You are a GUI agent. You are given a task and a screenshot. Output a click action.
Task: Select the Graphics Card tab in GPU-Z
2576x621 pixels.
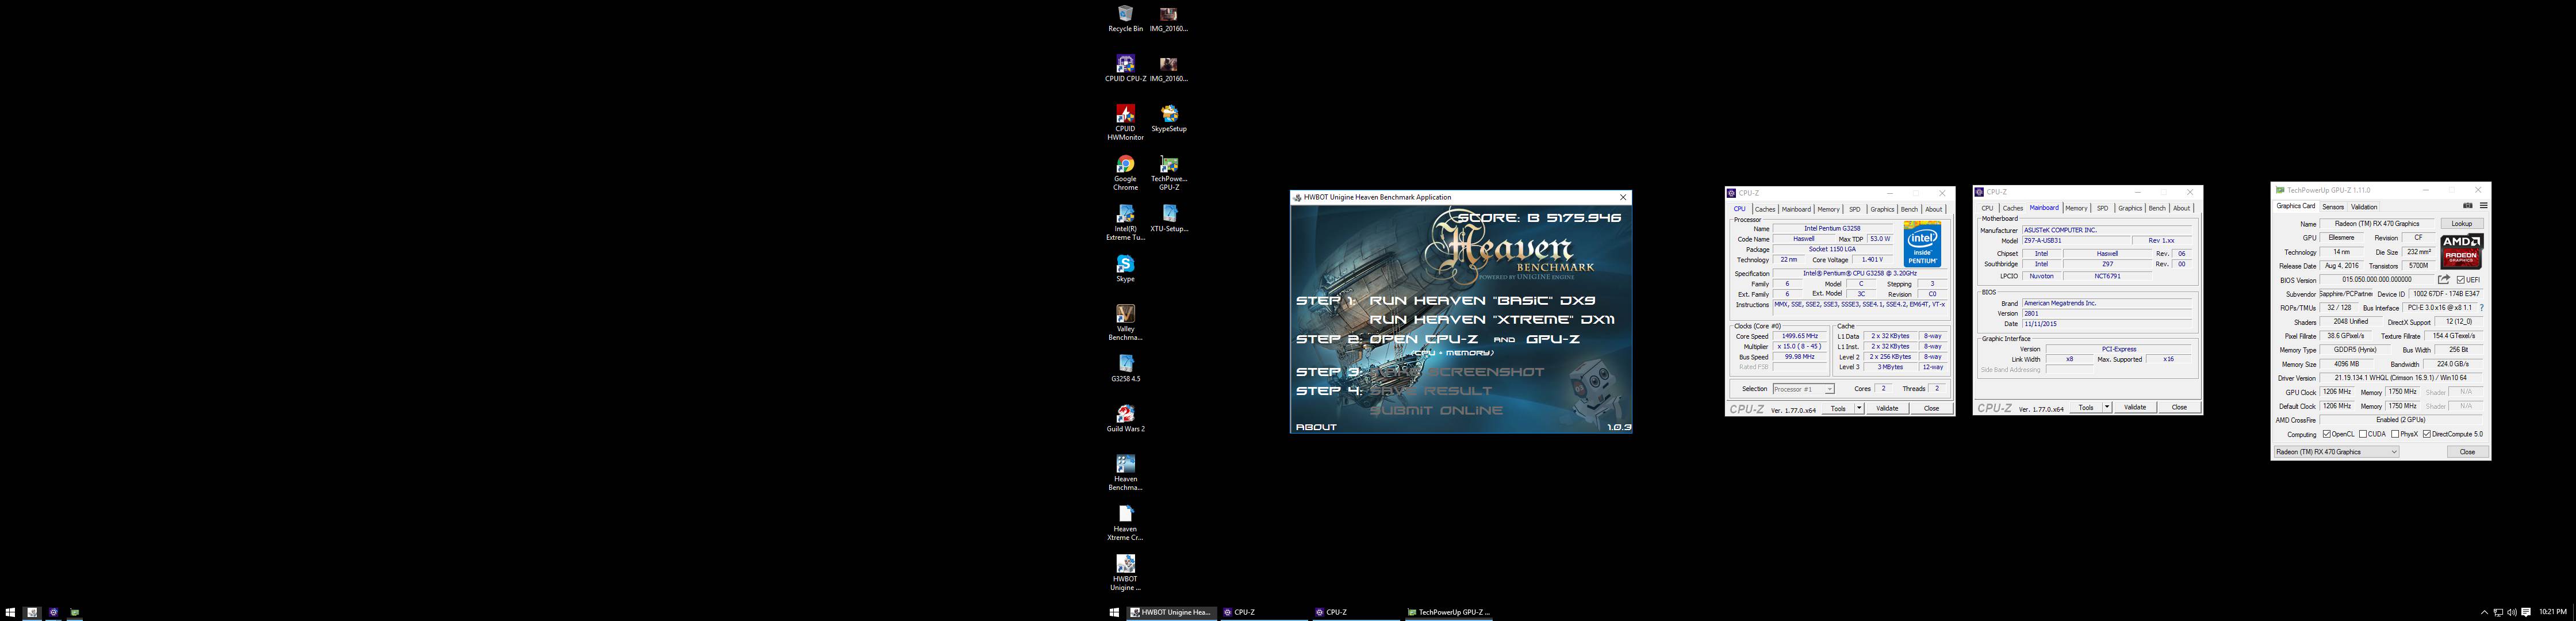click(x=2295, y=206)
